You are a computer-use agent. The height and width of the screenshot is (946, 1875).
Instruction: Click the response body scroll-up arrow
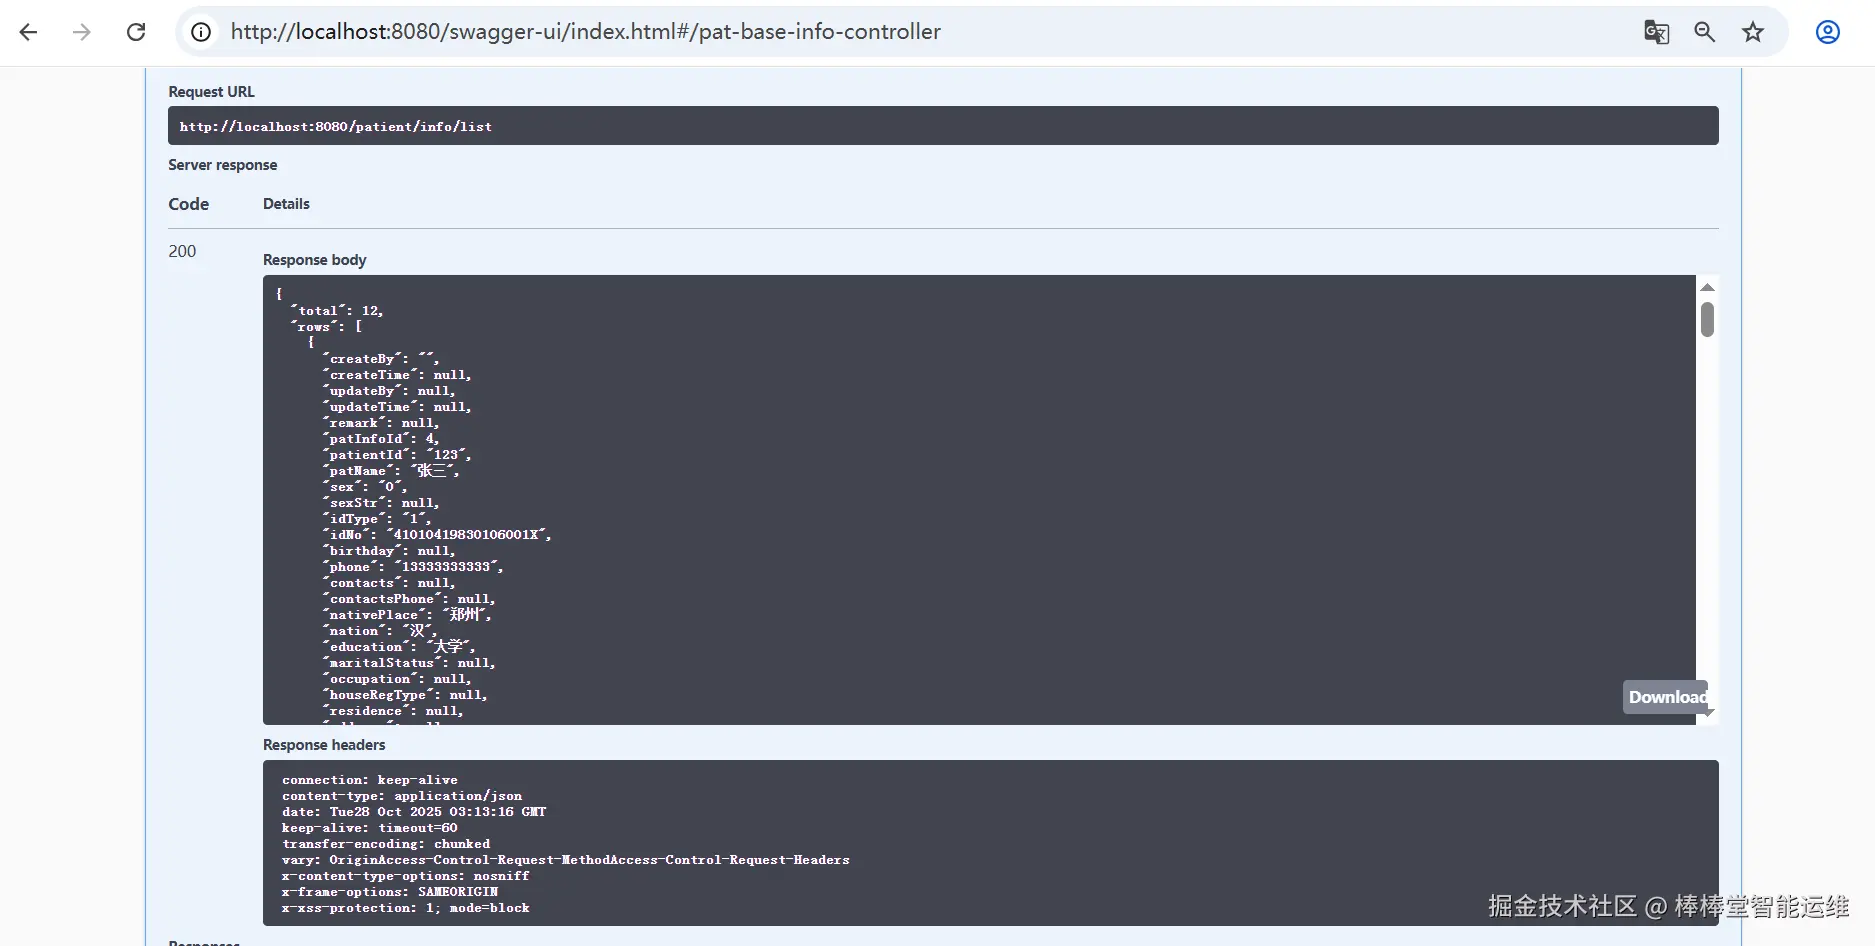click(1708, 287)
